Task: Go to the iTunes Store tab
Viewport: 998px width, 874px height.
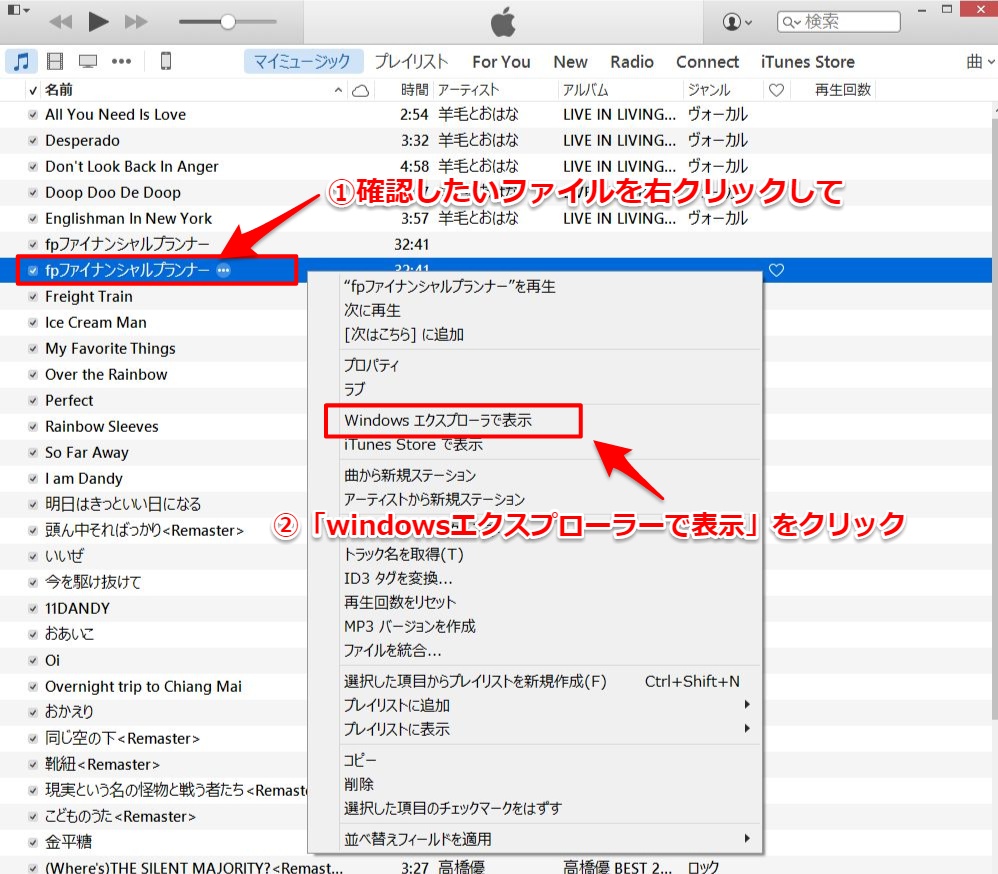Action: [x=808, y=62]
